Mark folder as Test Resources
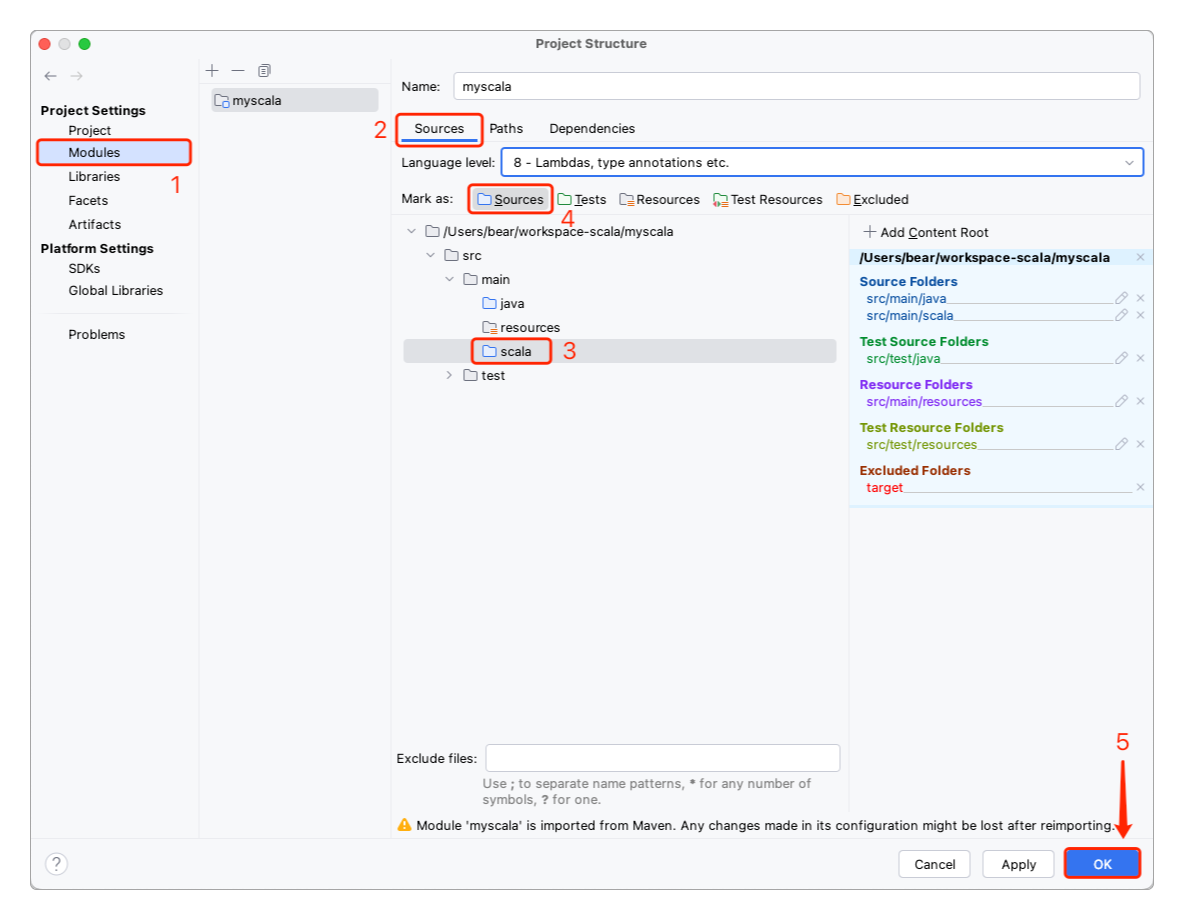 pos(768,199)
